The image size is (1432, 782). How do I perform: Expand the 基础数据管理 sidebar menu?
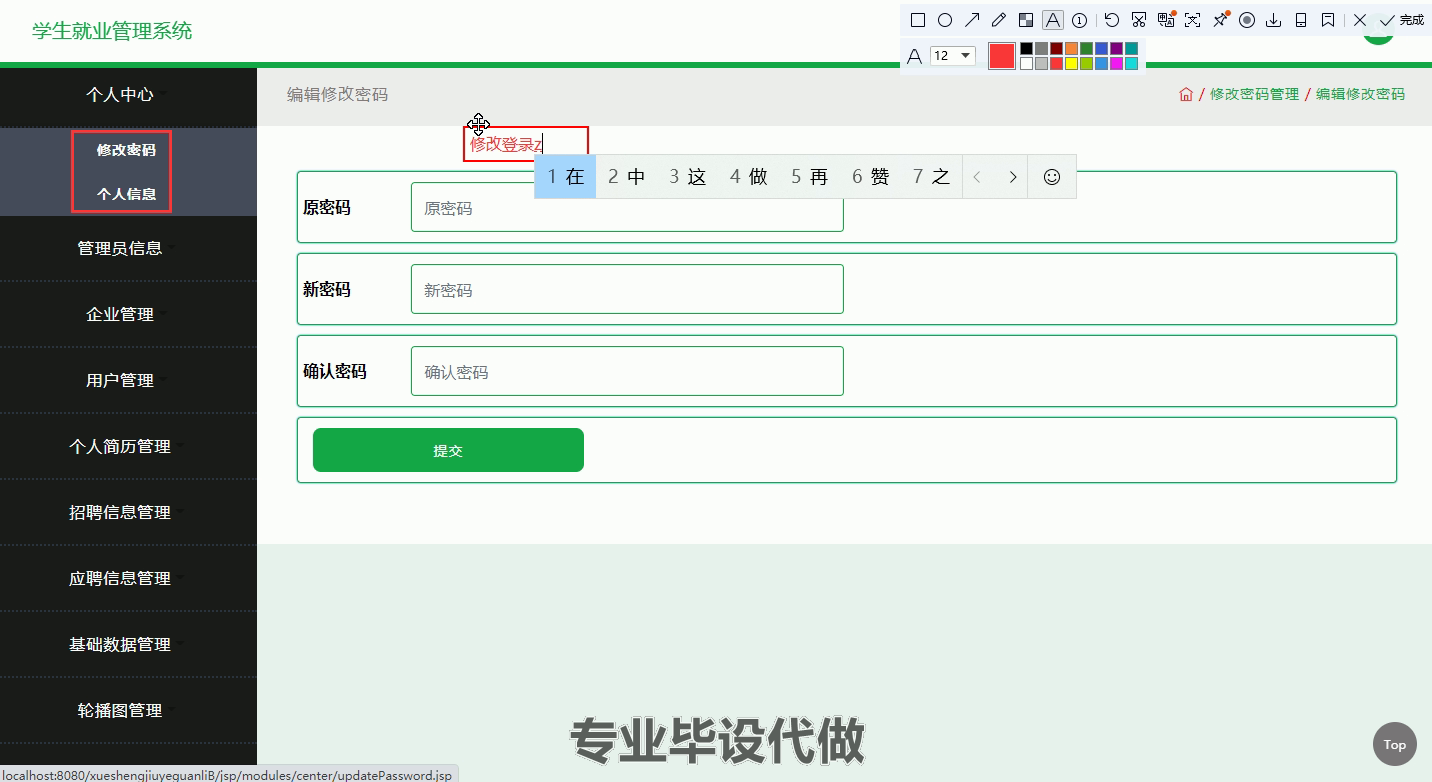coord(120,644)
